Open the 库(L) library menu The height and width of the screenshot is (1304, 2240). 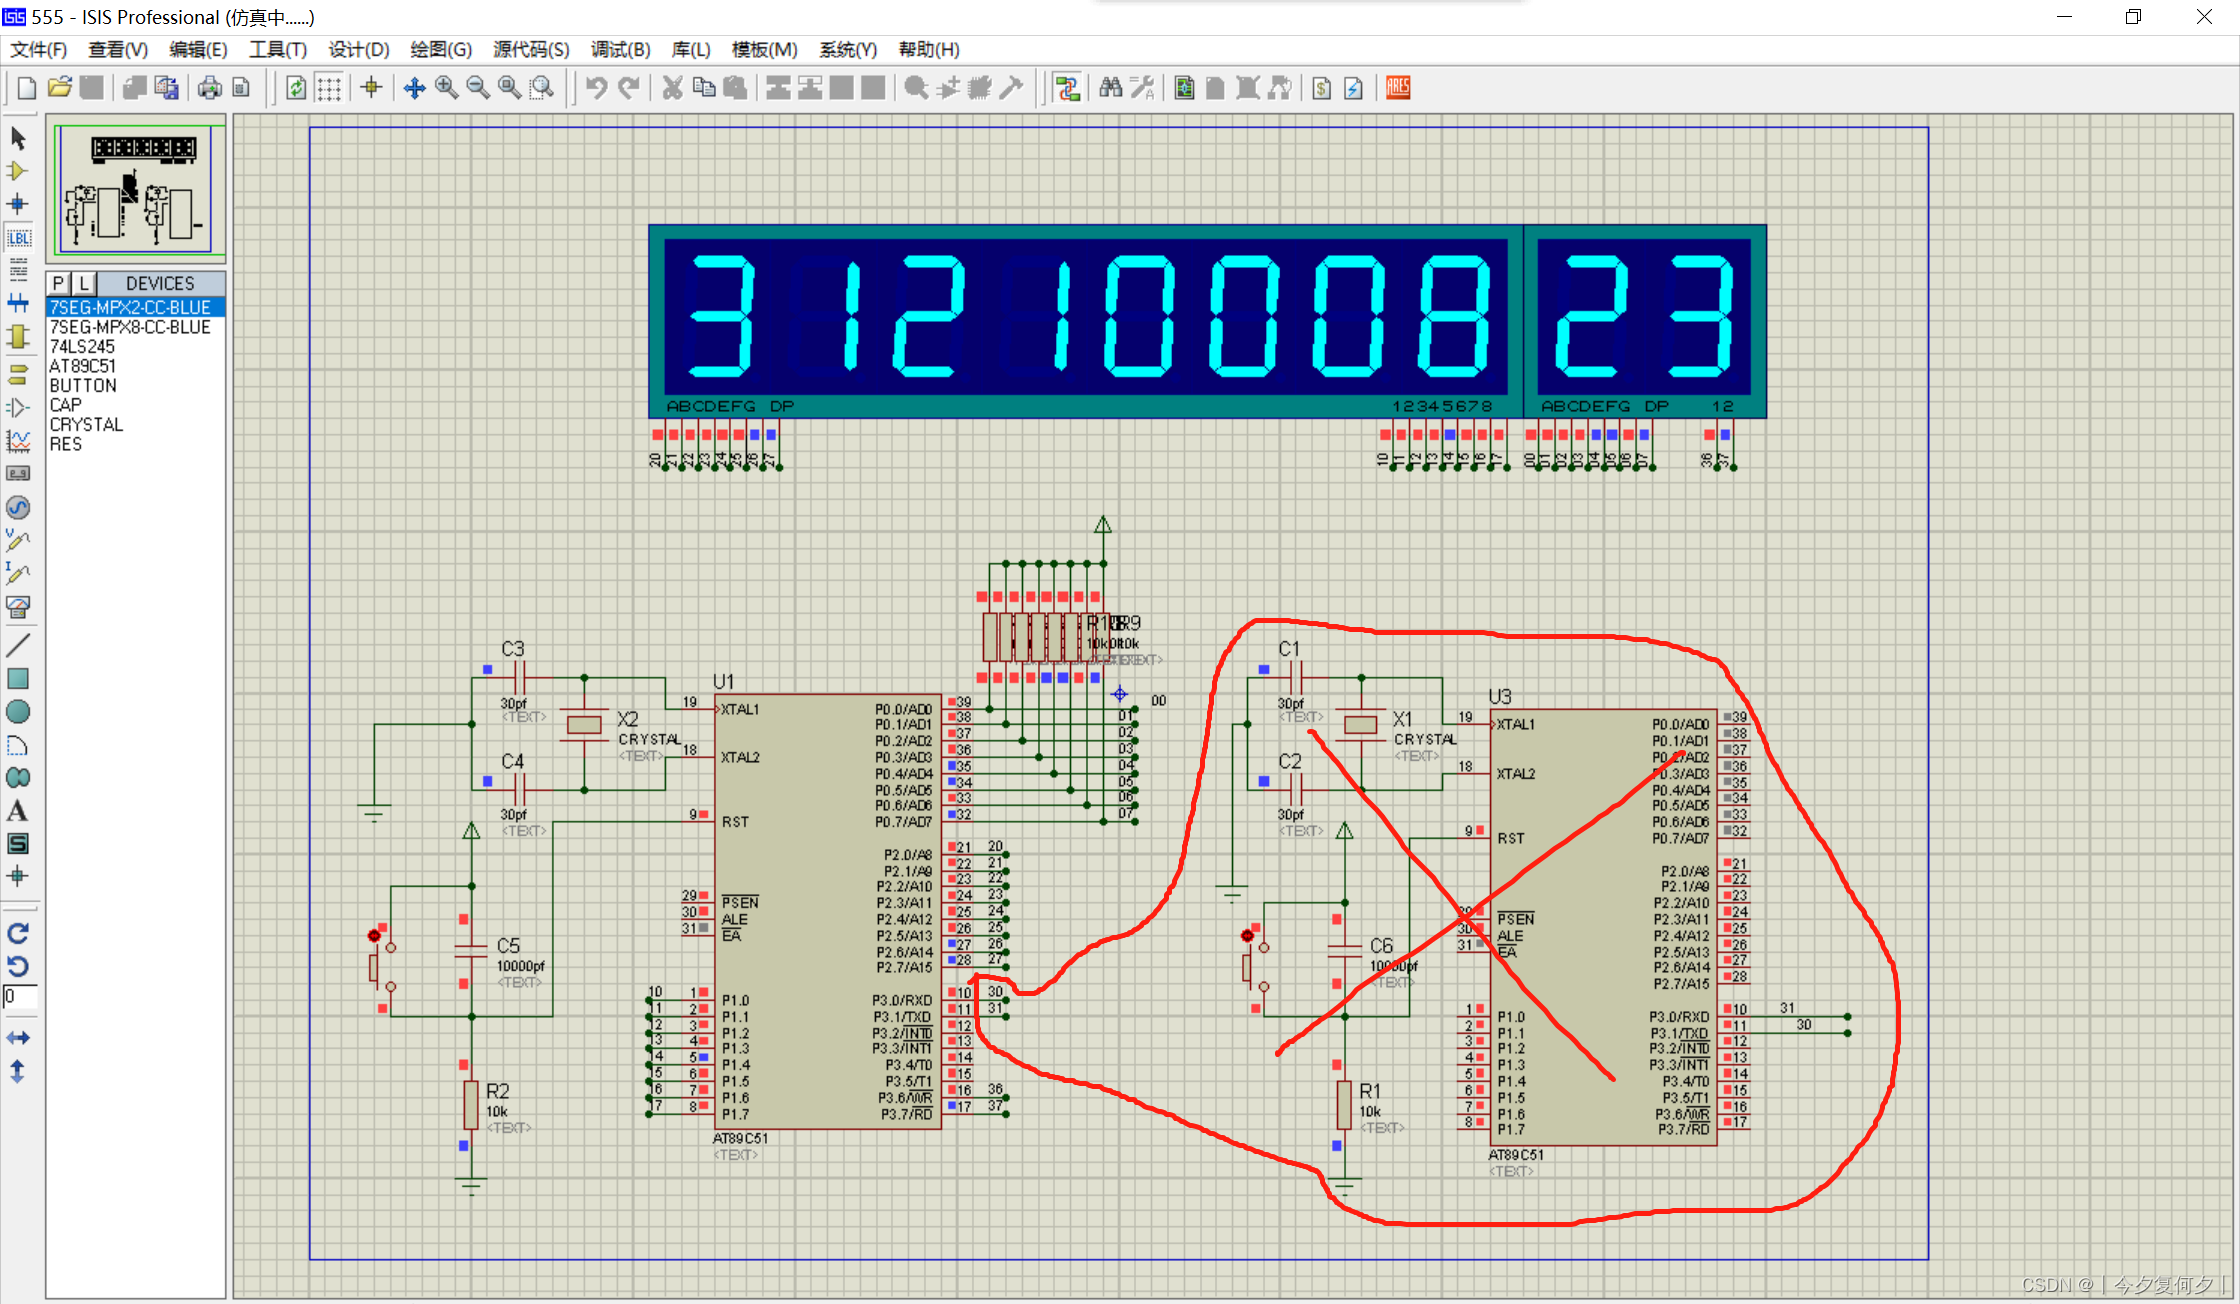click(x=690, y=49)
